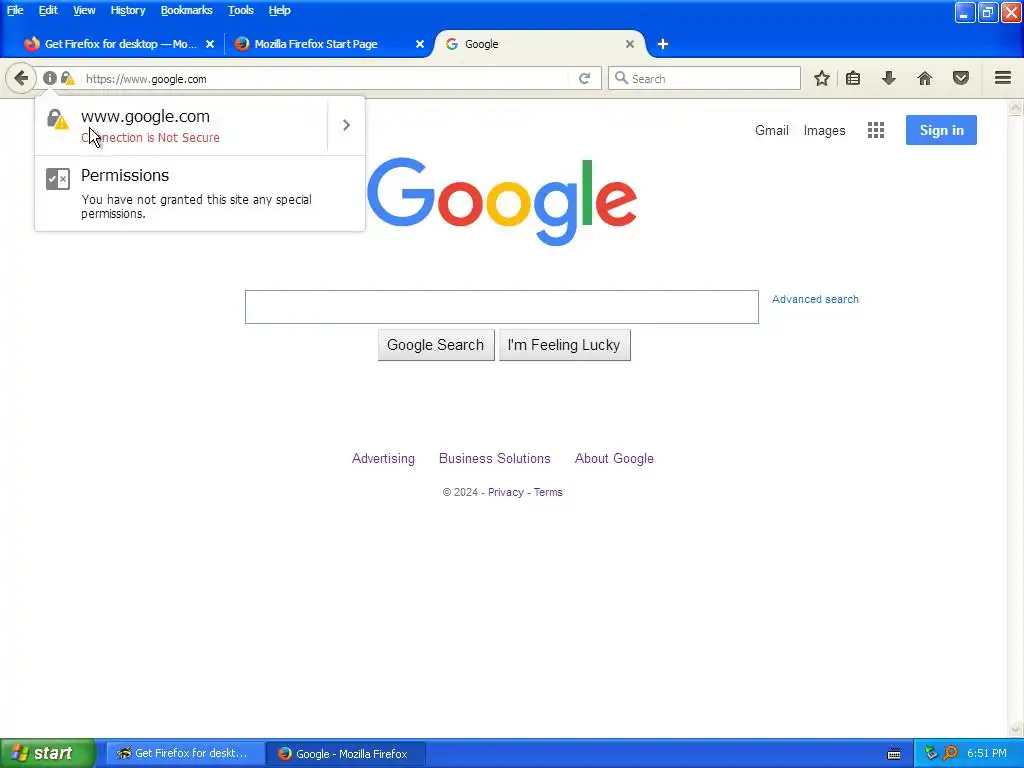Image resolution: width=1024 pixels, height=768 pixels.
Task: Show connection details chevron arrow
Action: click(346, 125)
